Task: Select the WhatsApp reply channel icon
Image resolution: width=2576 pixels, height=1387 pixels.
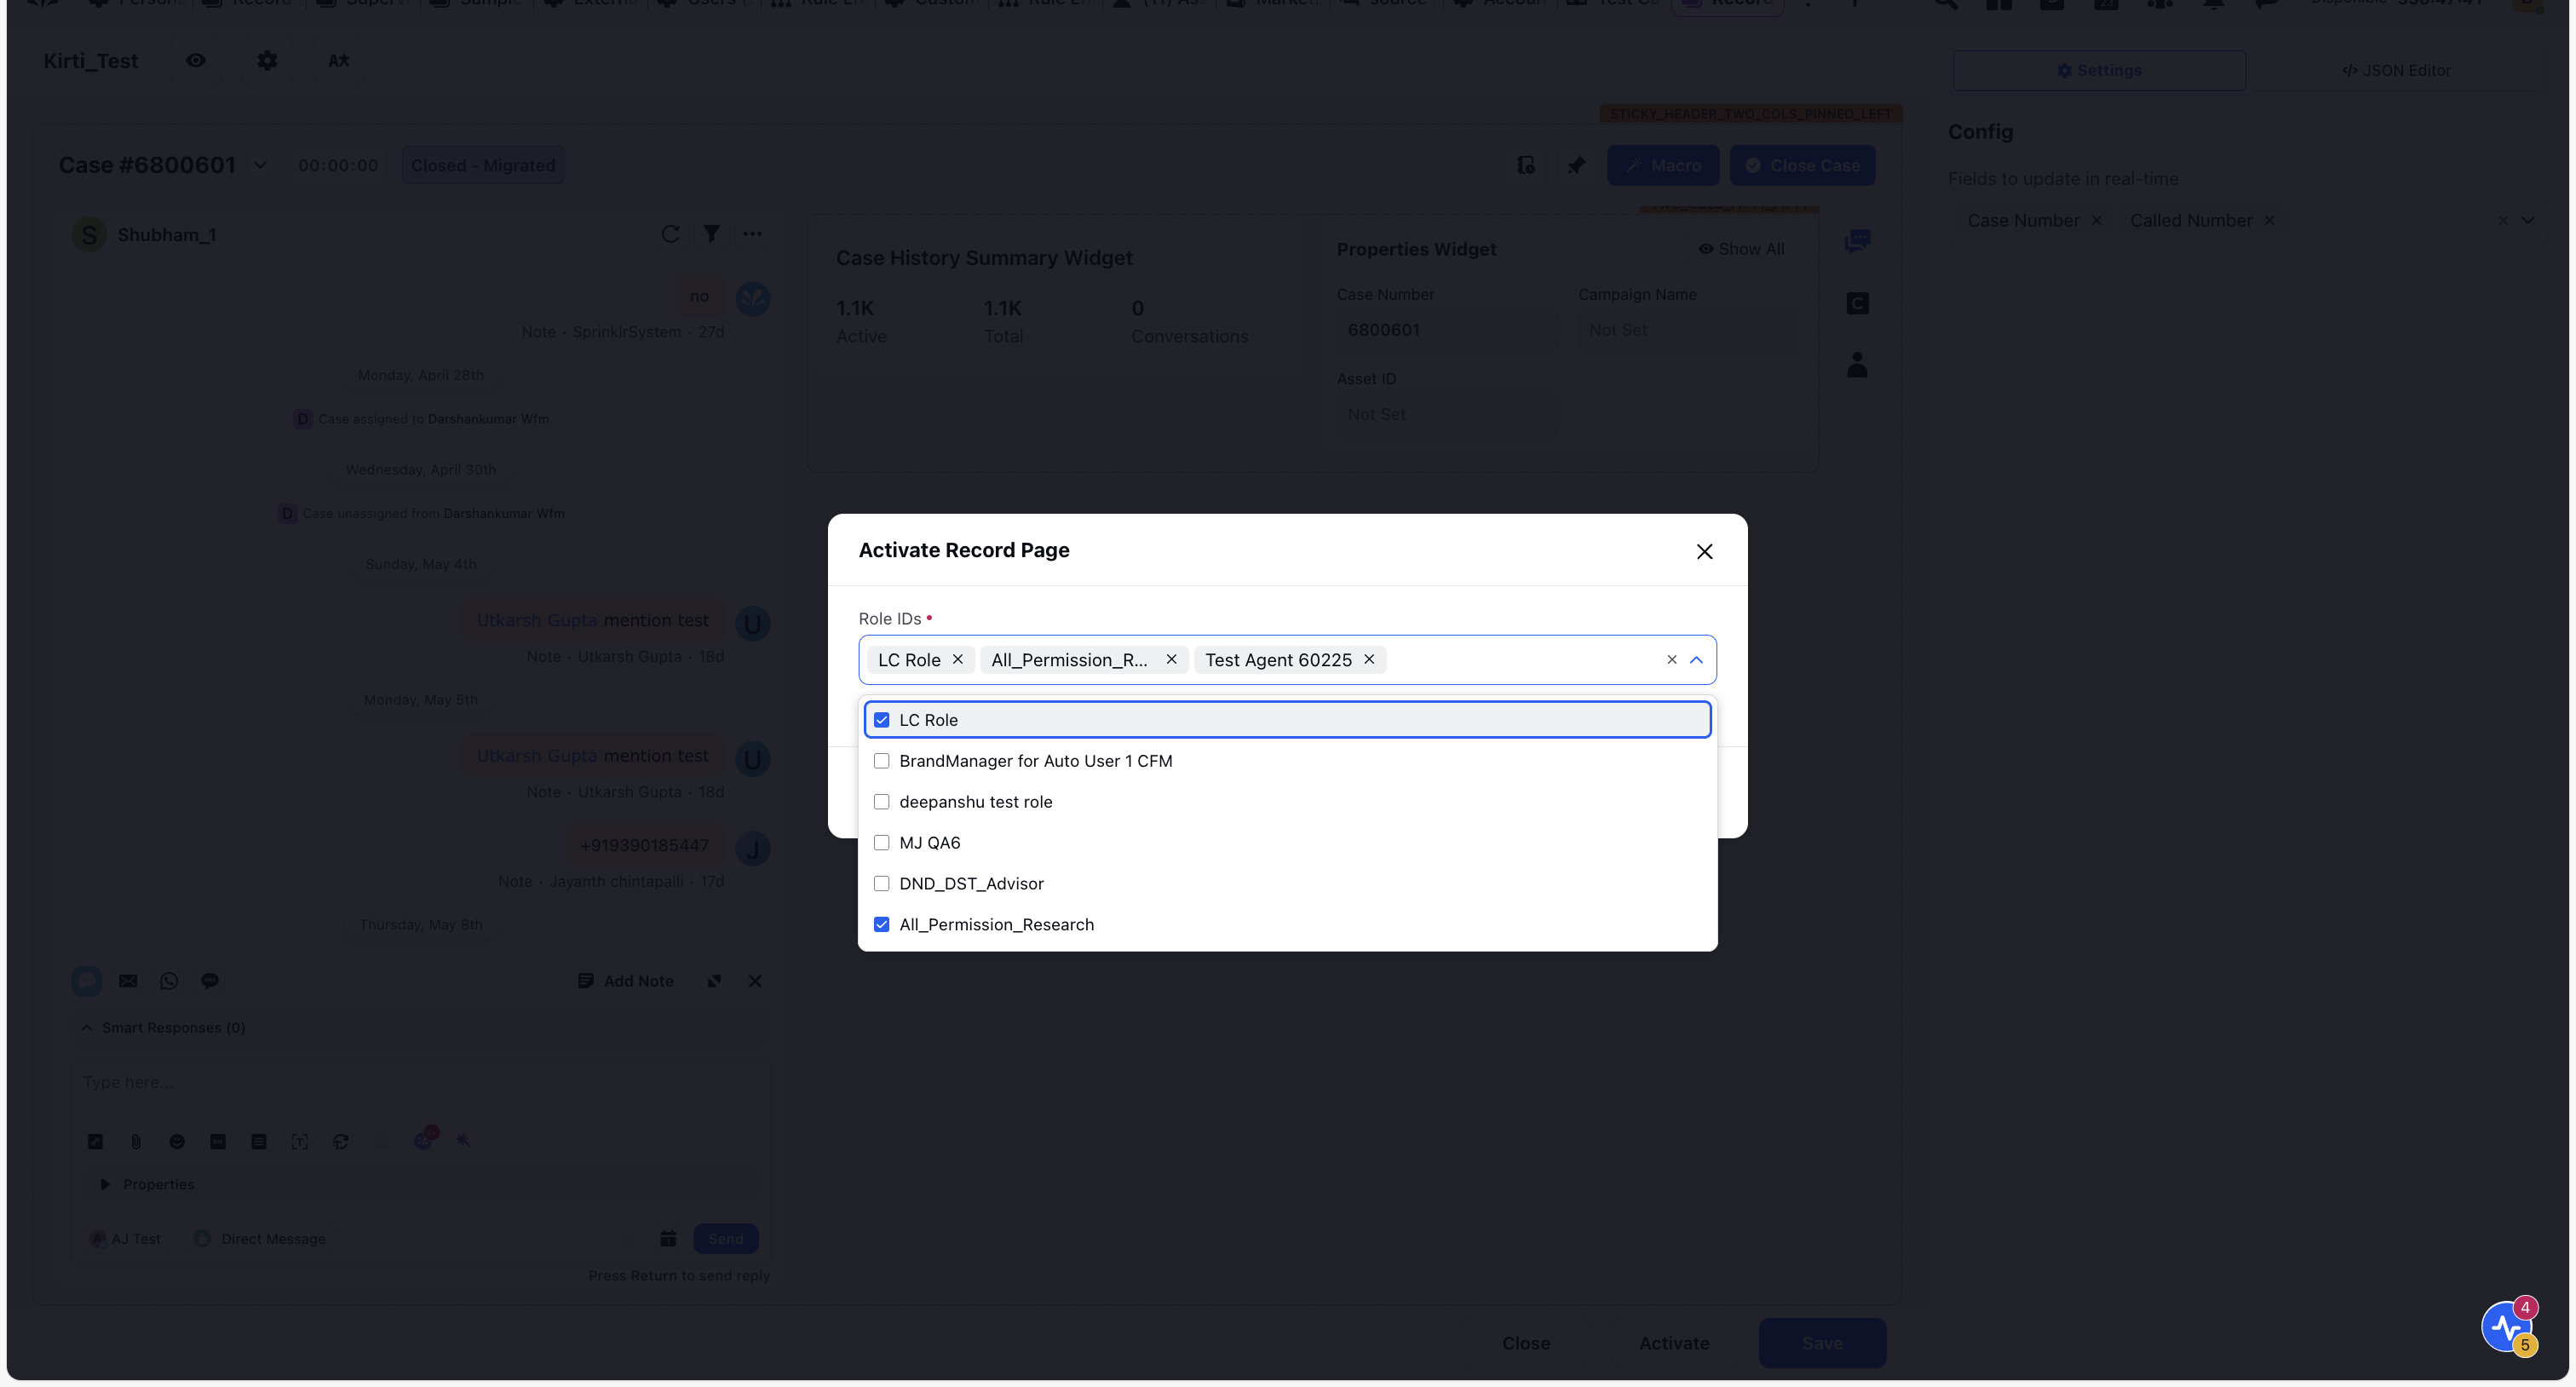Action: coord(169,981)
